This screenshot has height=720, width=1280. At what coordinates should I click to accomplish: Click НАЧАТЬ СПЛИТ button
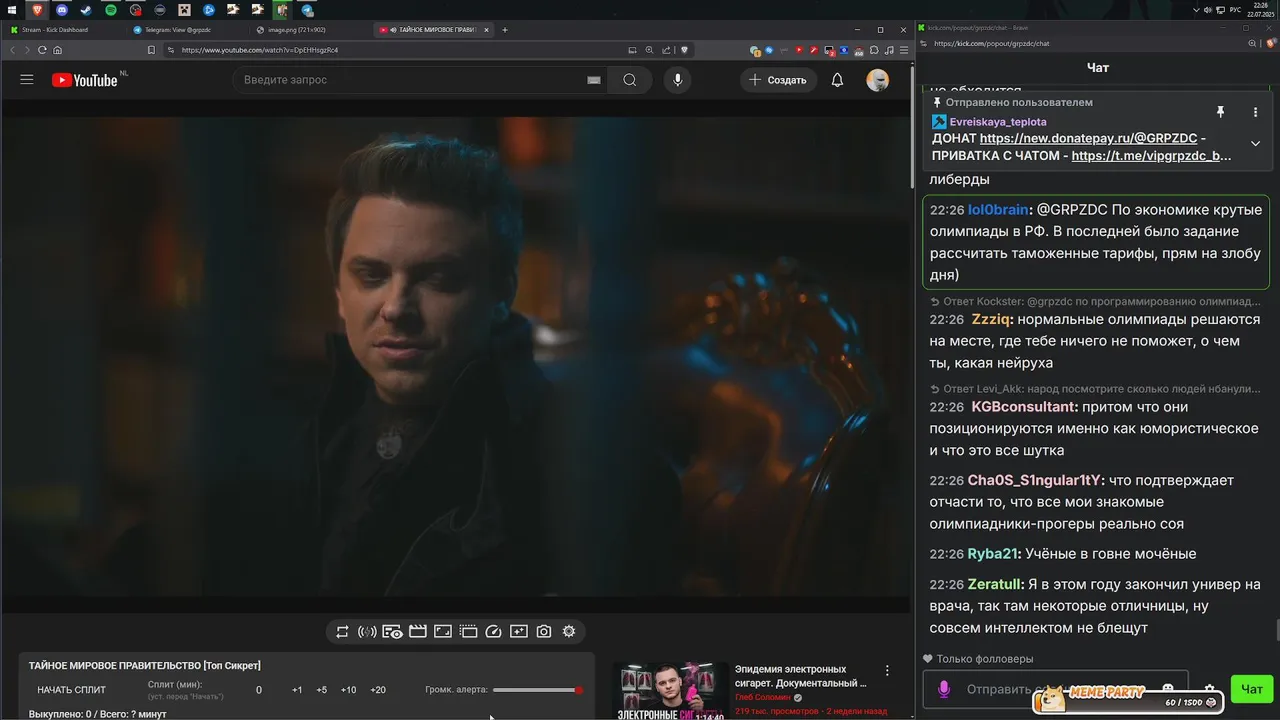coord(72,690)
